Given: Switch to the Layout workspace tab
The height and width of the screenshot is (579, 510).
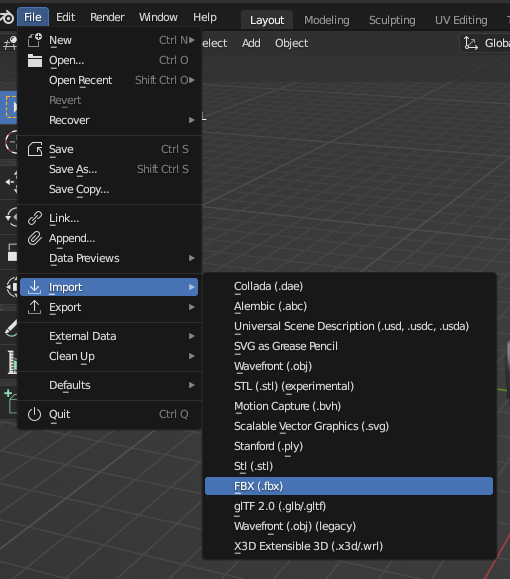Looking at the screenshot, I should point(267,20).
